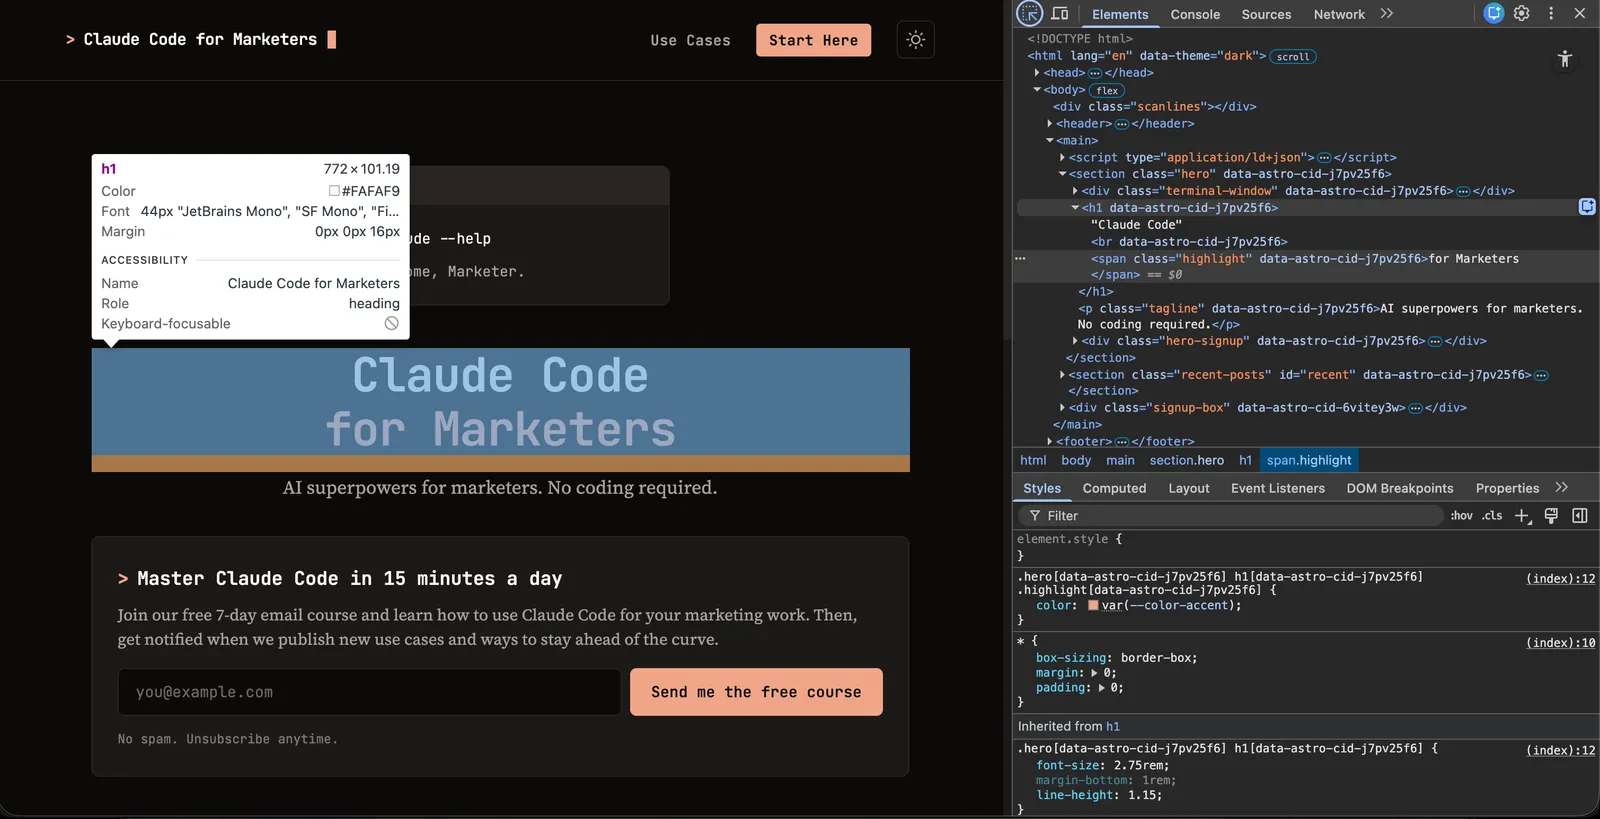Expand the head element node
This screenshot has height=819, width=1600.
[x=1037, y=73]
